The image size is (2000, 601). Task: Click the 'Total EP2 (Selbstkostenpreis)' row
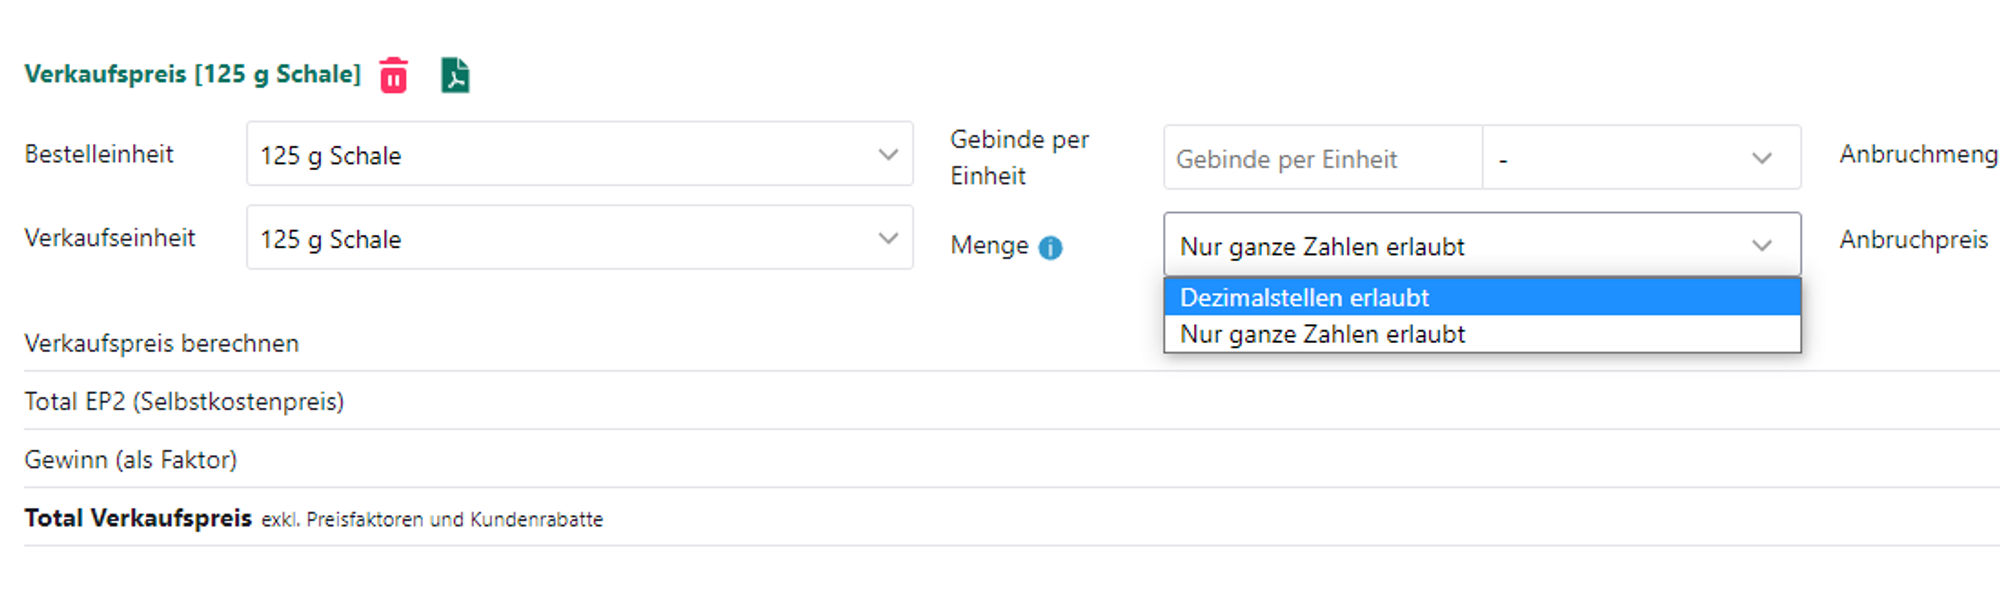point(184,401)
